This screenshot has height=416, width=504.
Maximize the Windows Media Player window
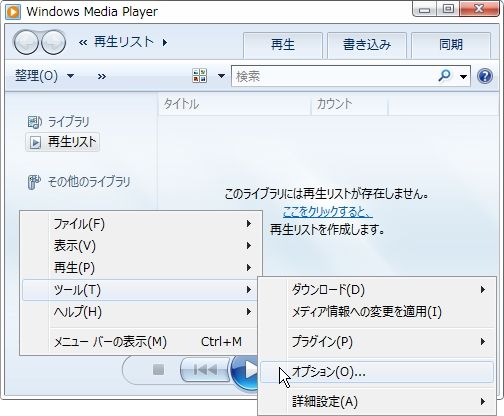click(448, 9)
